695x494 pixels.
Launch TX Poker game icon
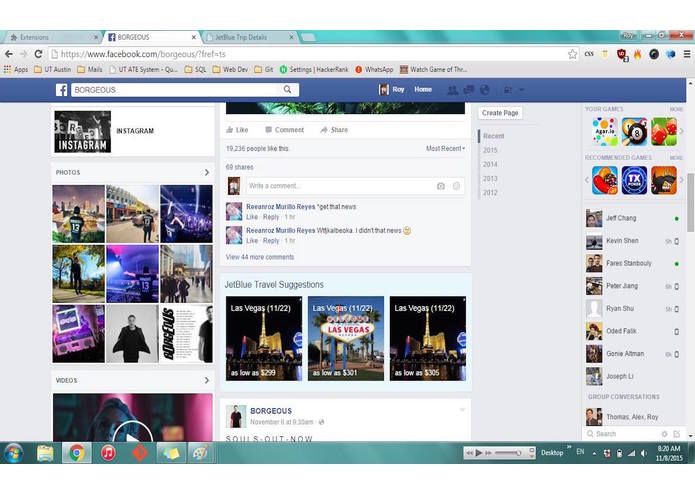click(x=634, y=180)
